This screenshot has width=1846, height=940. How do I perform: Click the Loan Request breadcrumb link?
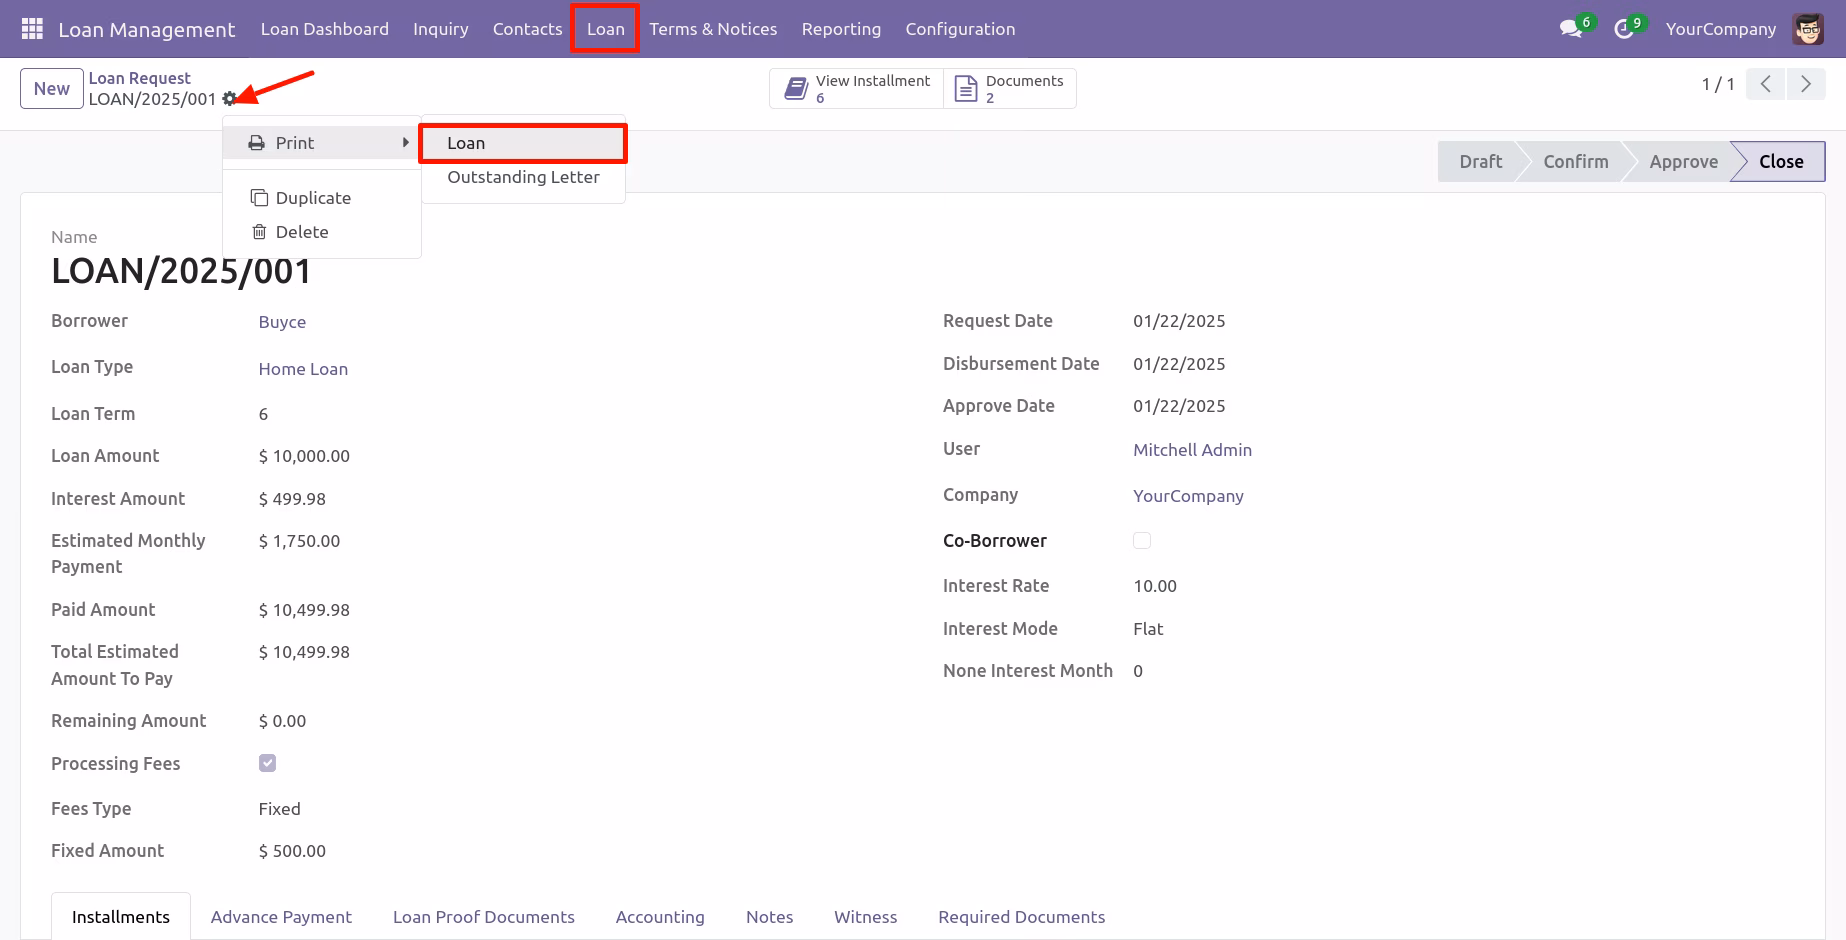click(x=139, y=78)
